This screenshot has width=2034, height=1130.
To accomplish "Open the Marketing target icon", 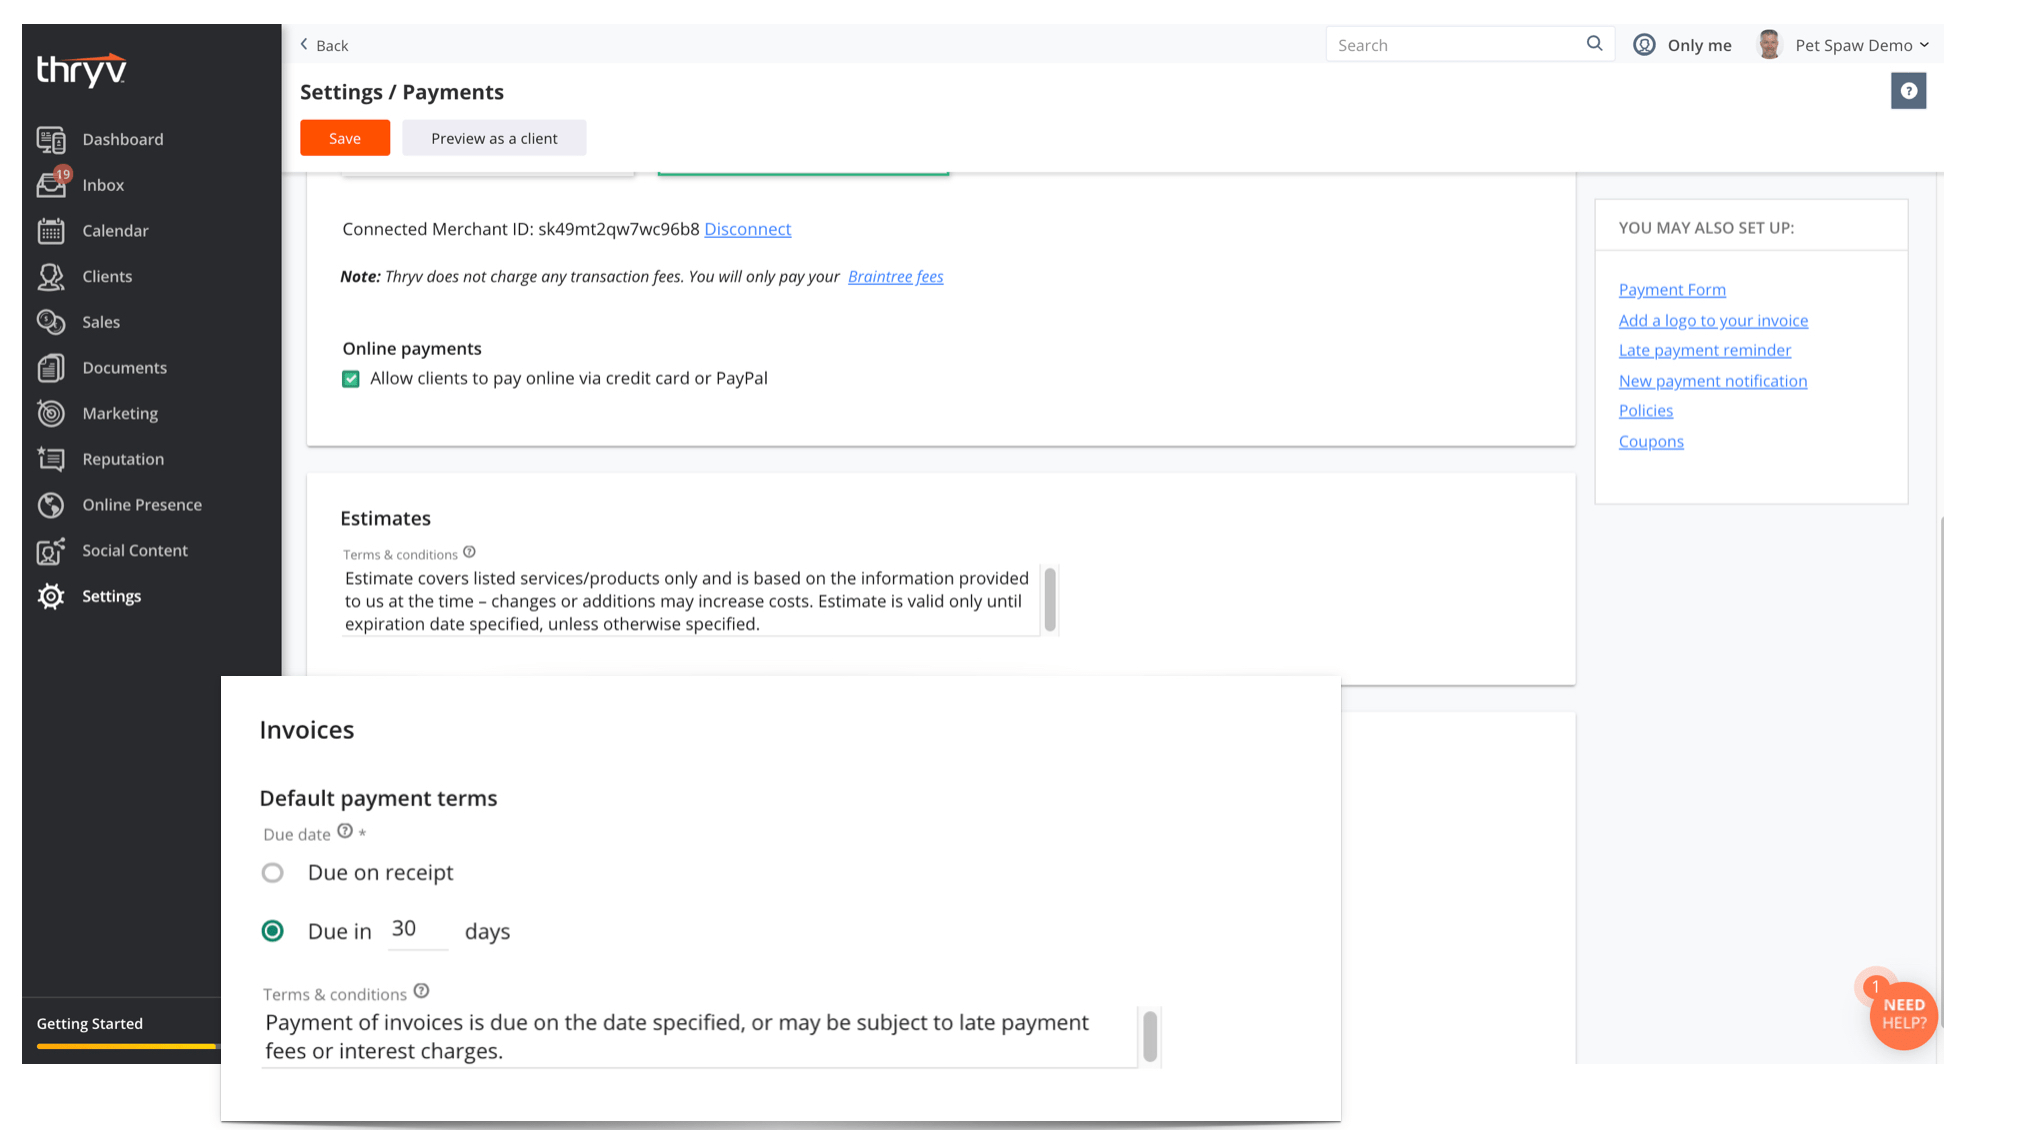I will pos(51,414).
